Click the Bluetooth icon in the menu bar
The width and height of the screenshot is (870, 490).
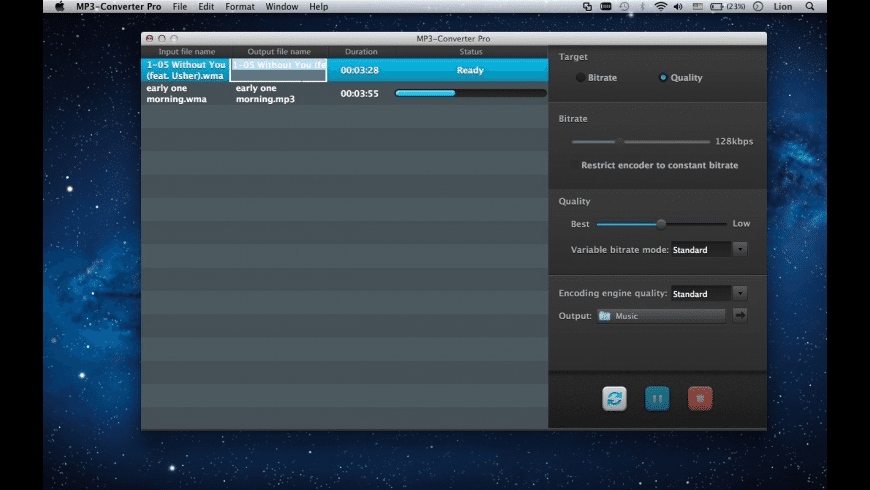643,7
